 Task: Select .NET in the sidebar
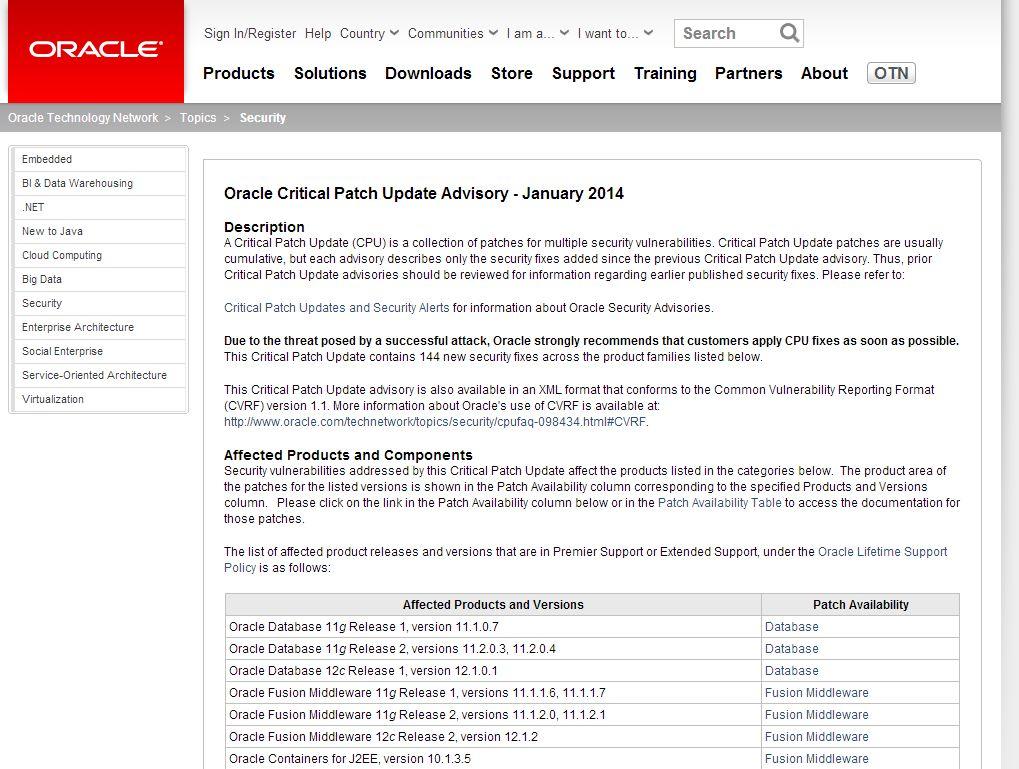[99, 207]
